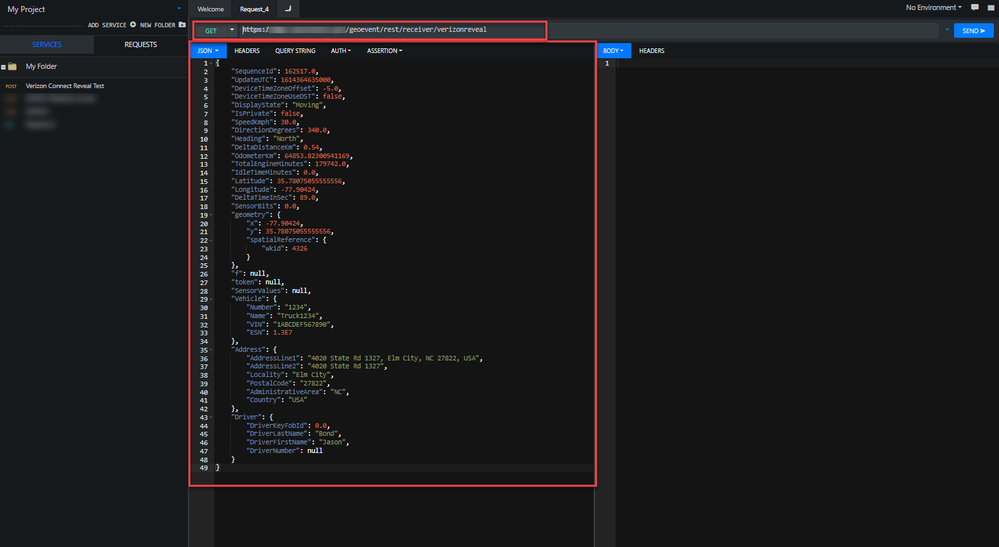Image resolution: width=999 pixels, height=547 pixels.
Task: Click the menu icon beside chat
Action: pyautogui.click(x=991, y=8)
